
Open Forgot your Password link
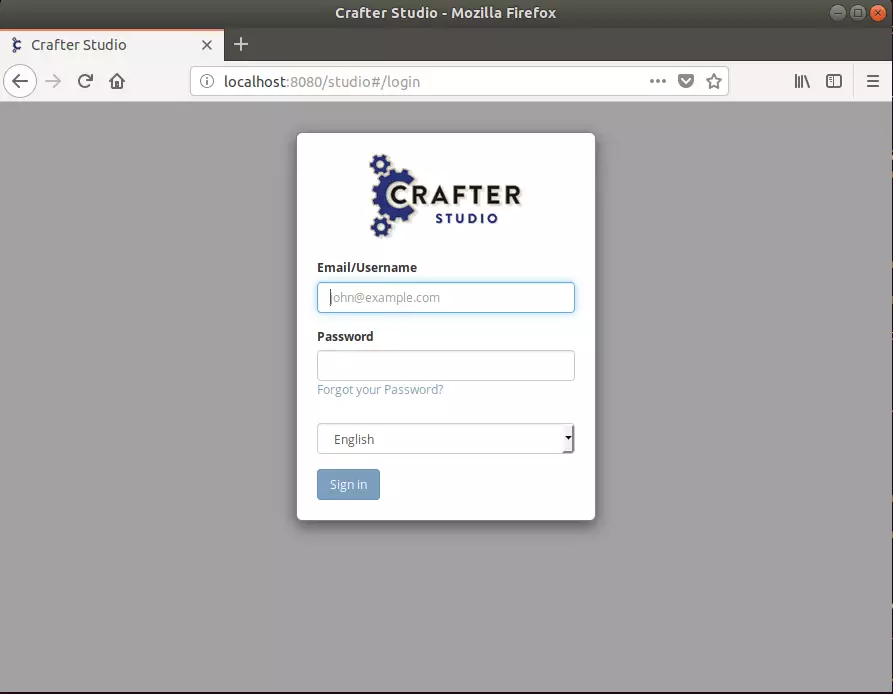380,389
